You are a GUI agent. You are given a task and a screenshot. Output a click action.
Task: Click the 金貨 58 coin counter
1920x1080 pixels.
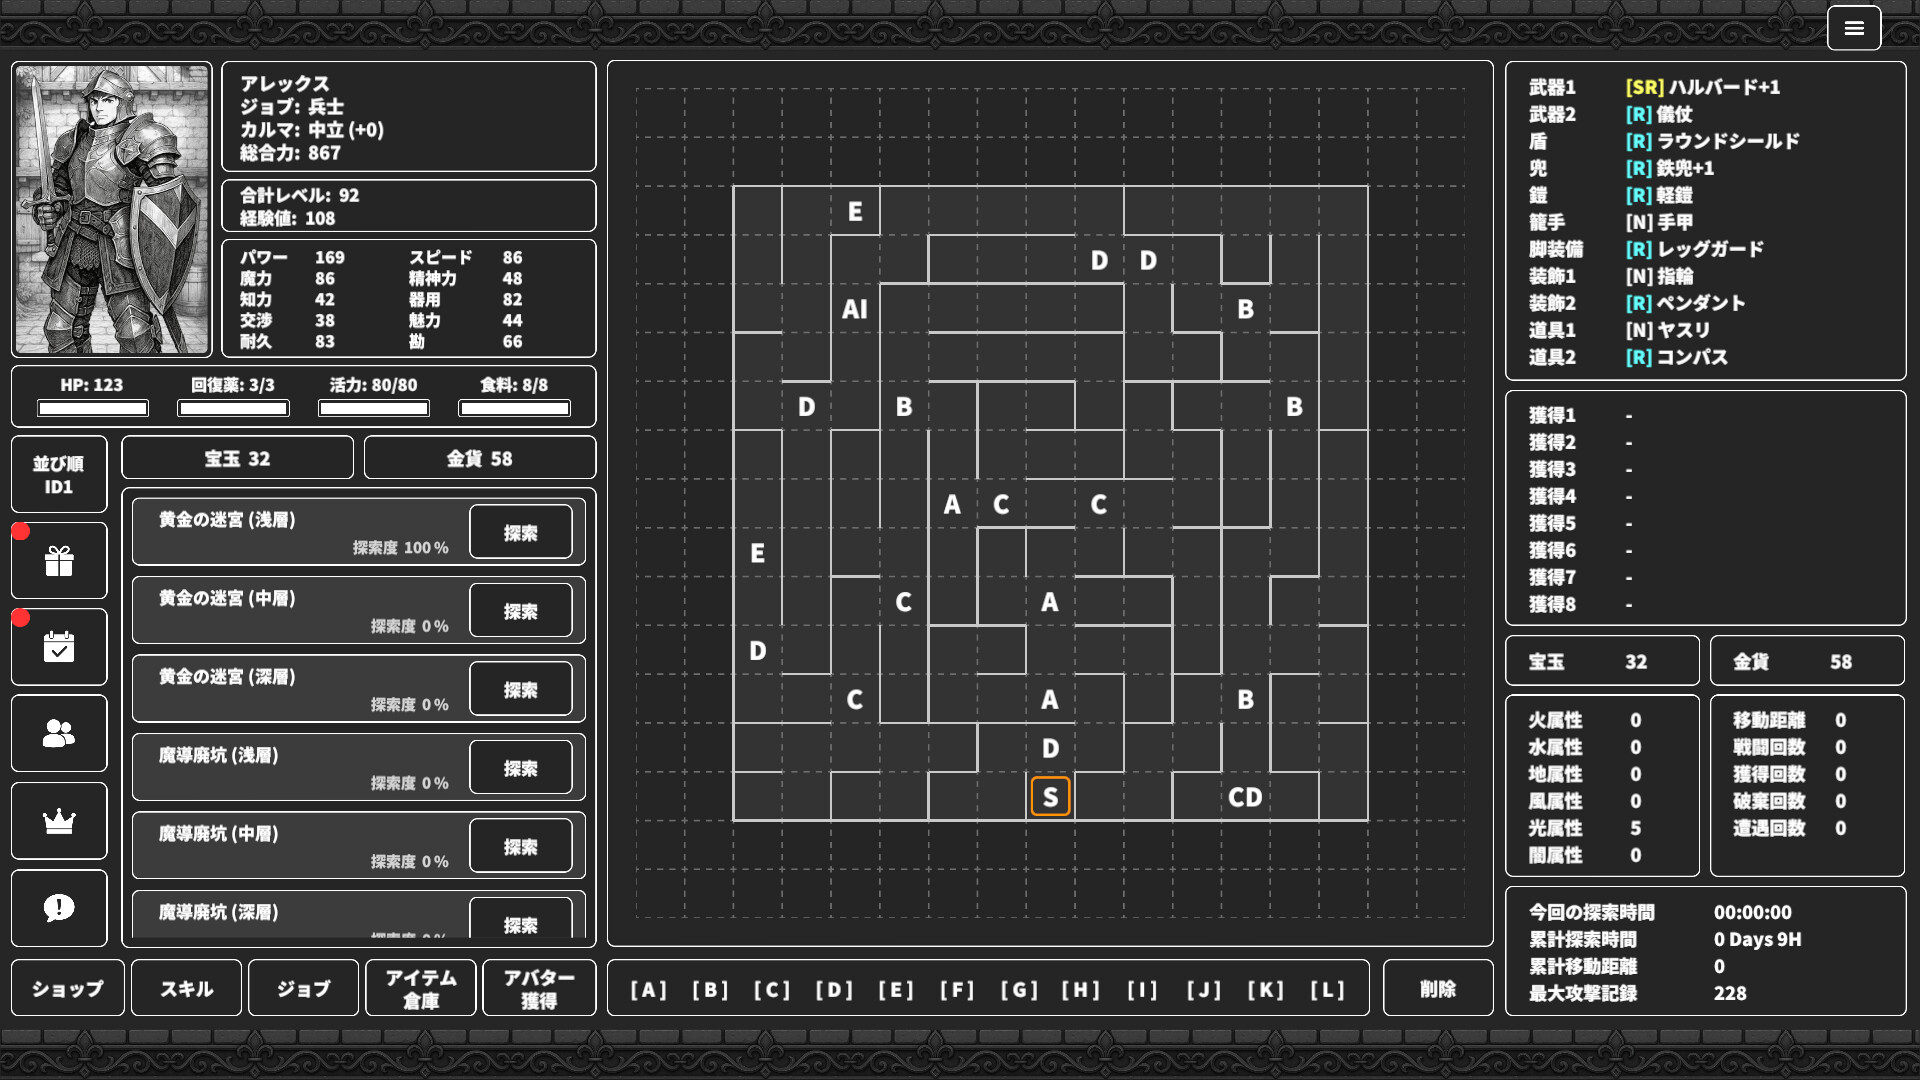[480, 458]
